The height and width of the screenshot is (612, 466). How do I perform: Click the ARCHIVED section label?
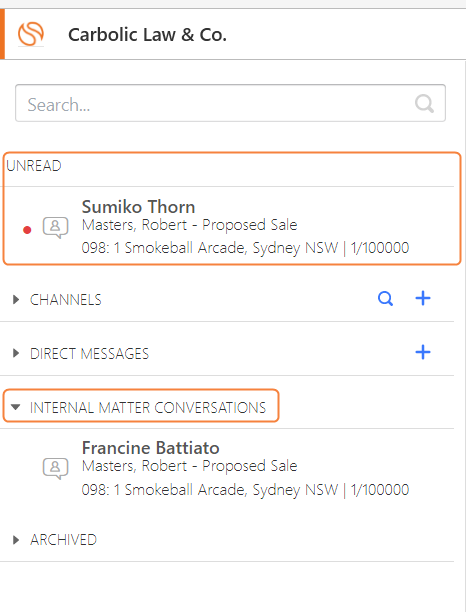tap(63, 540)
